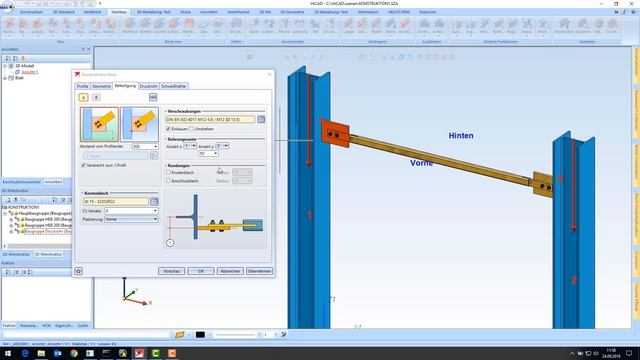Select Baugruppe Druckrohr tree row
The image size is (640, 360).
[48, 231]
